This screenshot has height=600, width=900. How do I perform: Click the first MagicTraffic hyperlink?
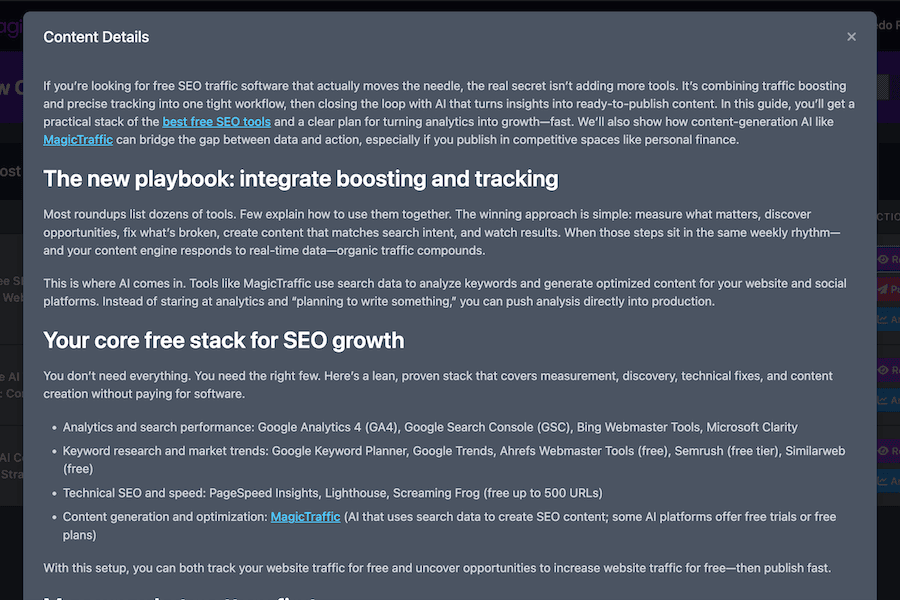(78, 139)
